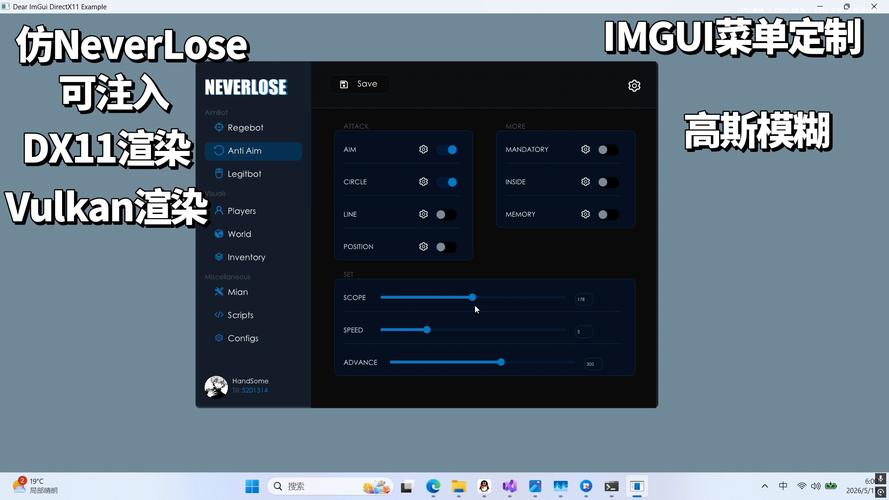Open the Mian section
Image resolution: width=889 pixels, height=500 pixels.
click(x=253, y=292)
